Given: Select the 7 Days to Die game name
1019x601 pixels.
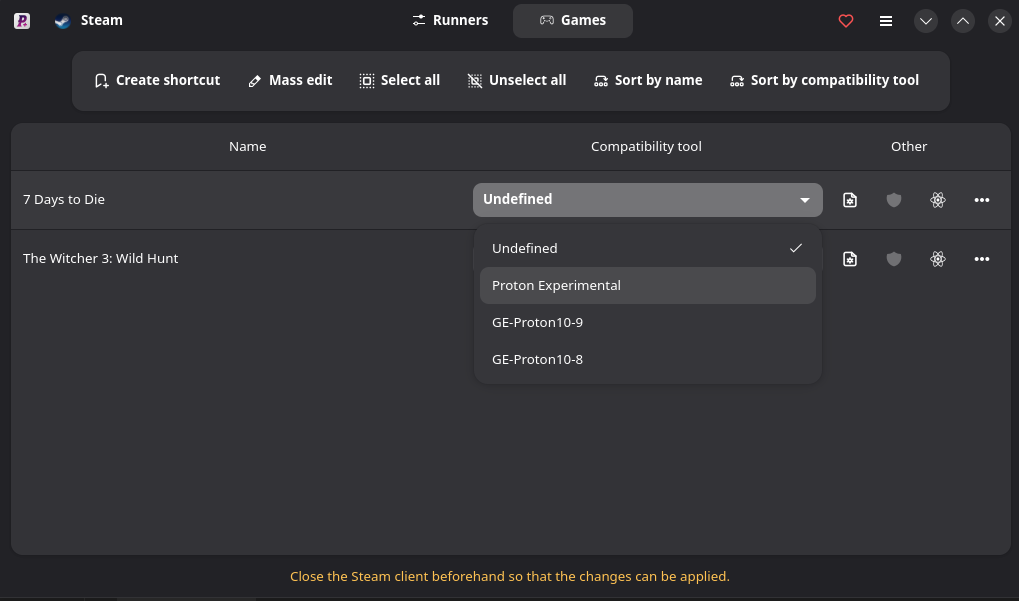Looking at the screenshot, I should pyautogui.click(x=64, y=199).
